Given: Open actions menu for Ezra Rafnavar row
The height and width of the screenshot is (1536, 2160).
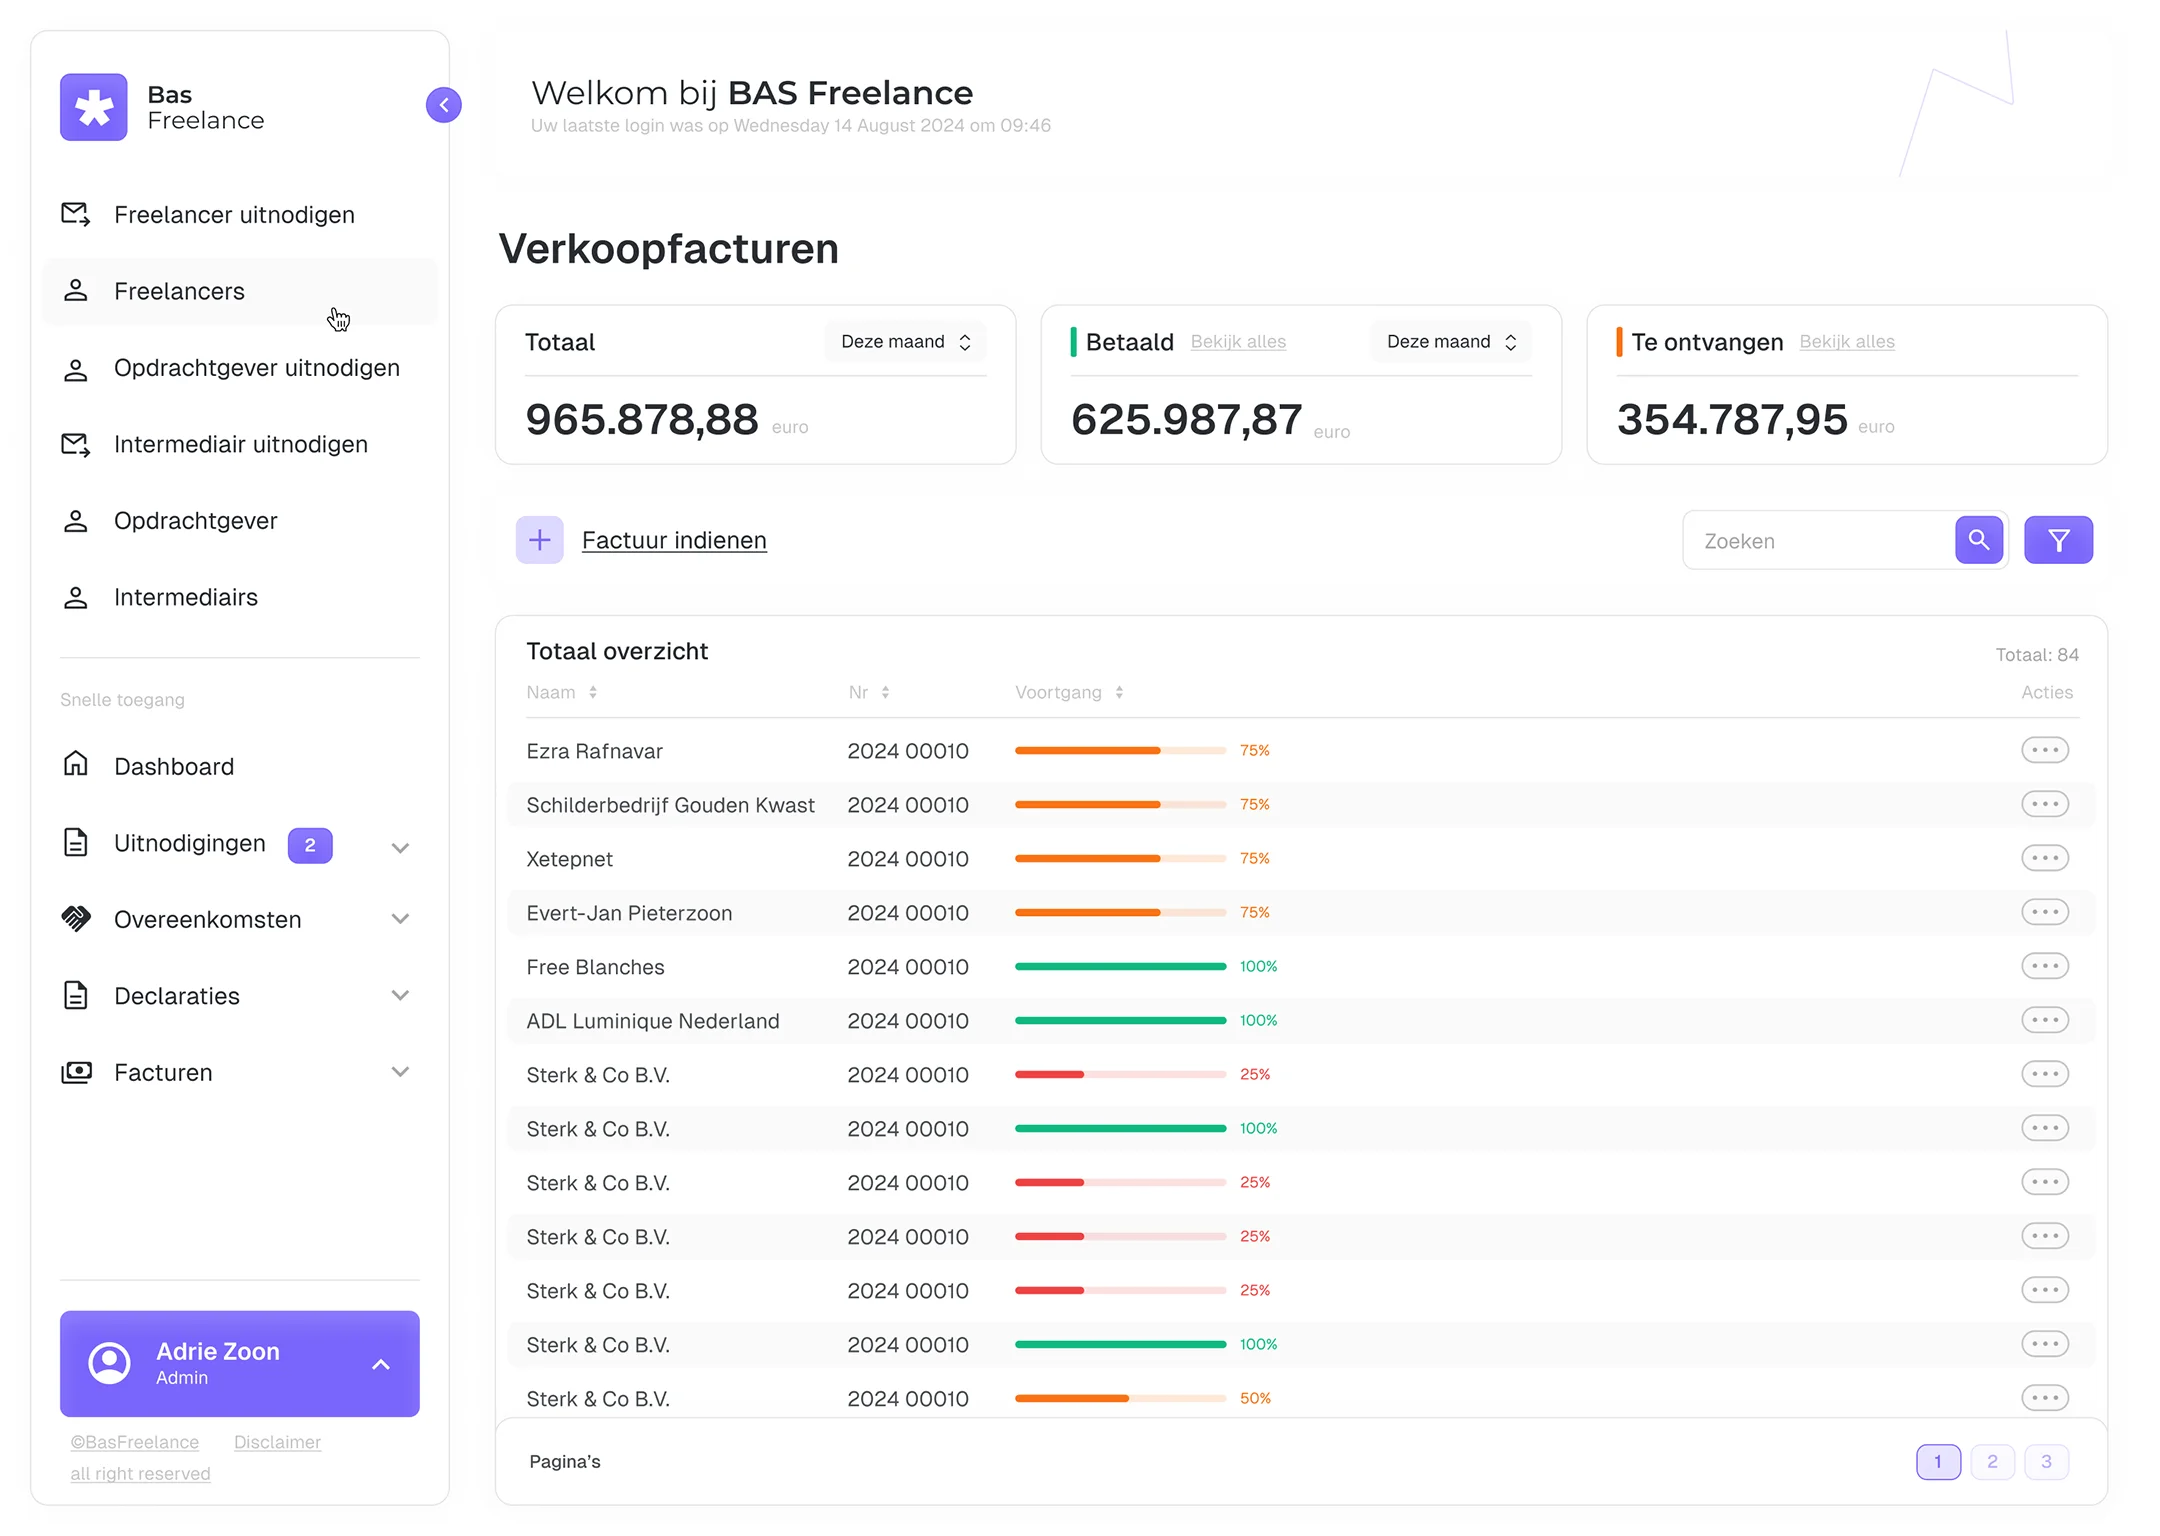Looking at the screenshot, I should click(2044, 750).
